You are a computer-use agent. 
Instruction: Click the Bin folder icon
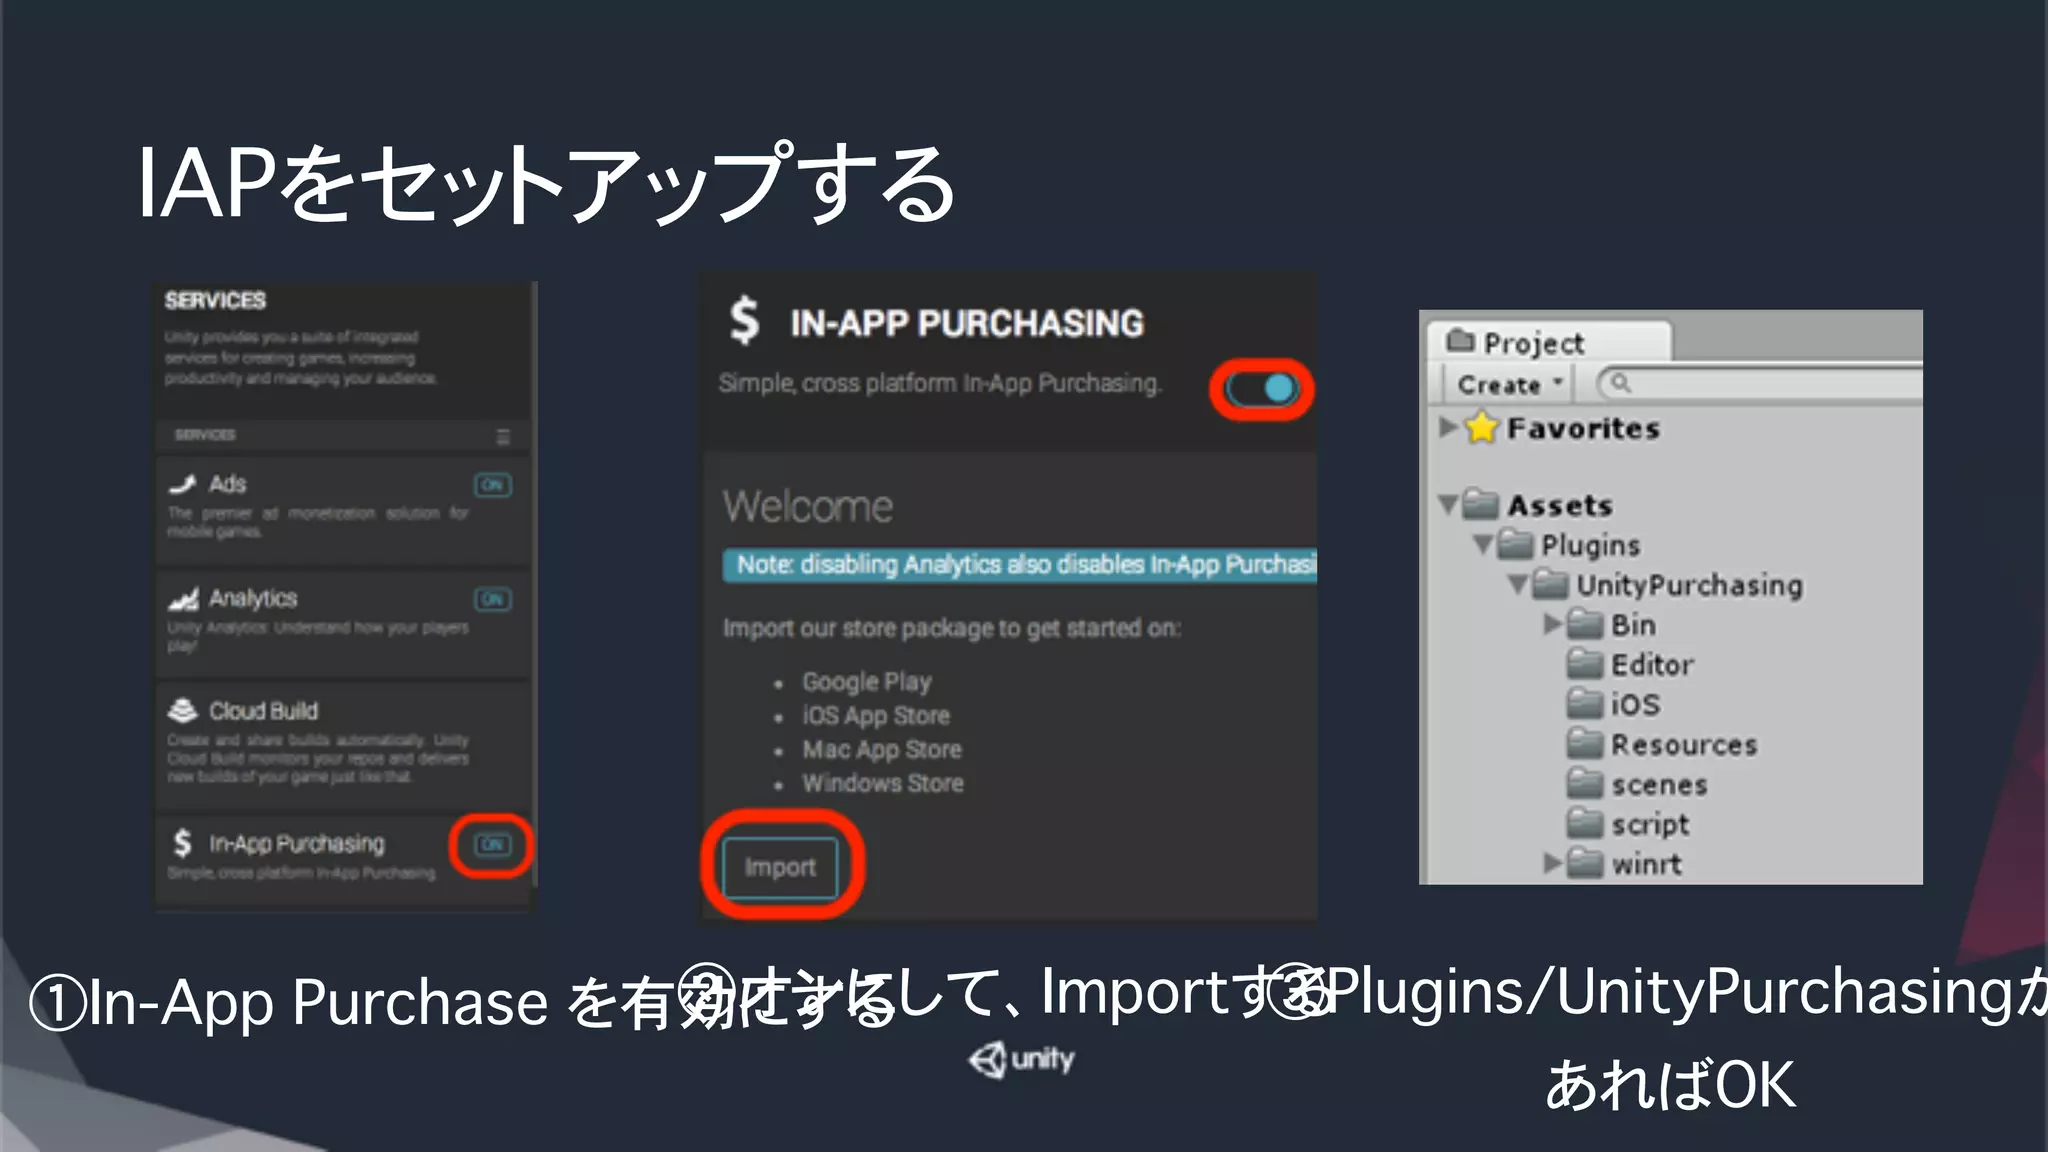1585,624
